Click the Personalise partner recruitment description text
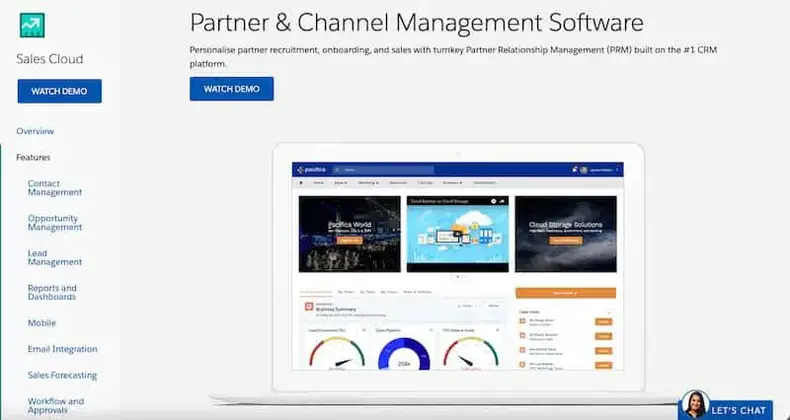Viewport: 790px width, 420px height. [x=453, y=57]
